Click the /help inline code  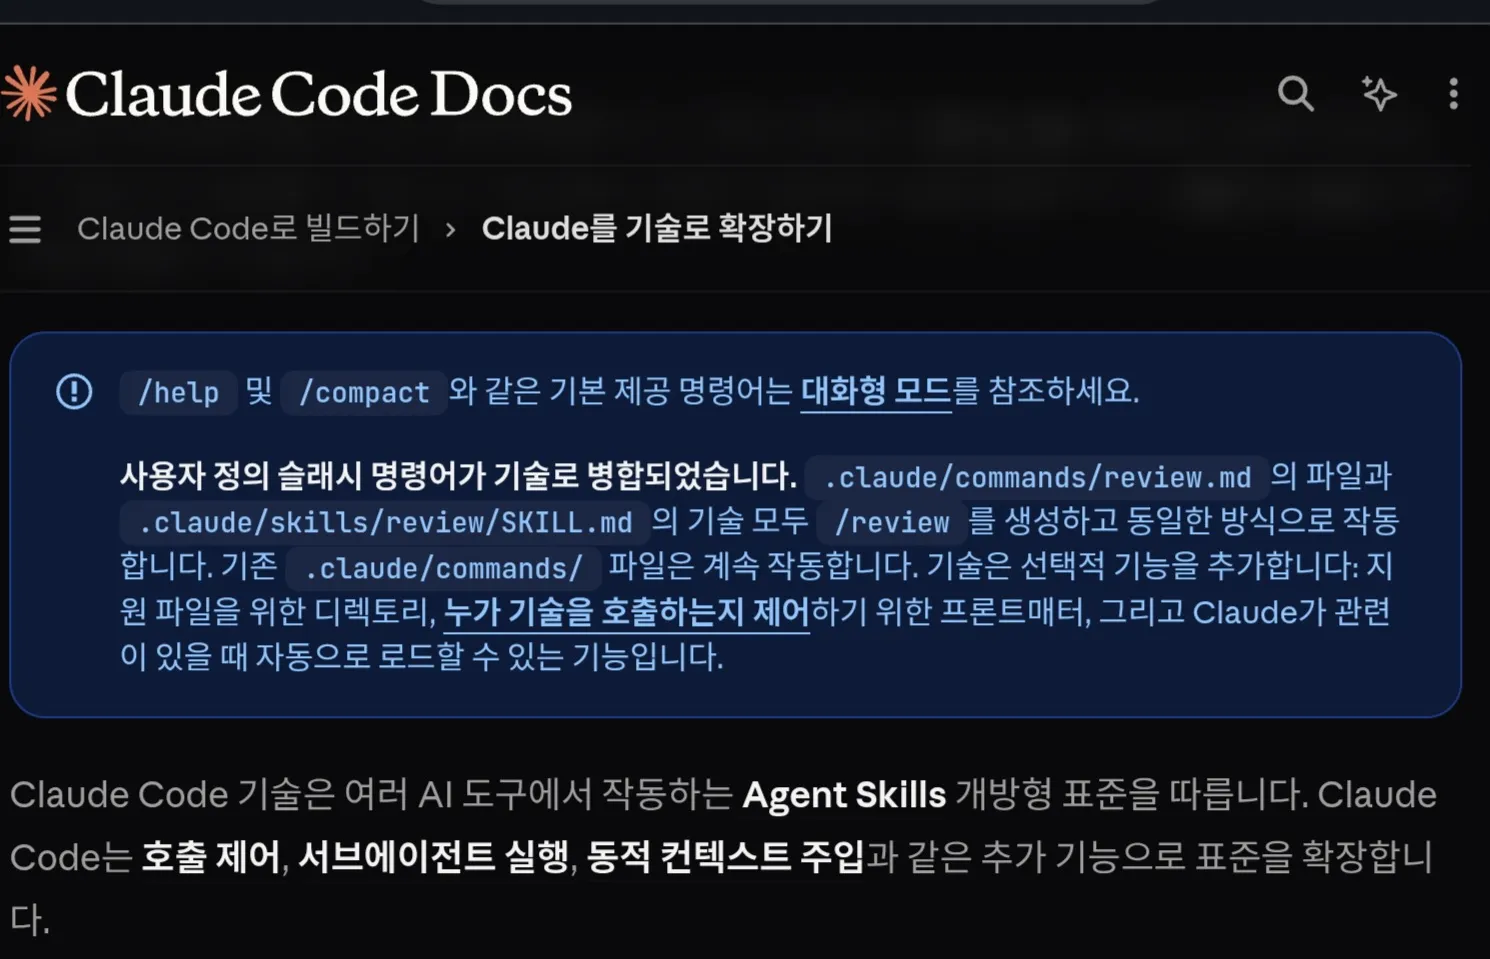[178, 392]
